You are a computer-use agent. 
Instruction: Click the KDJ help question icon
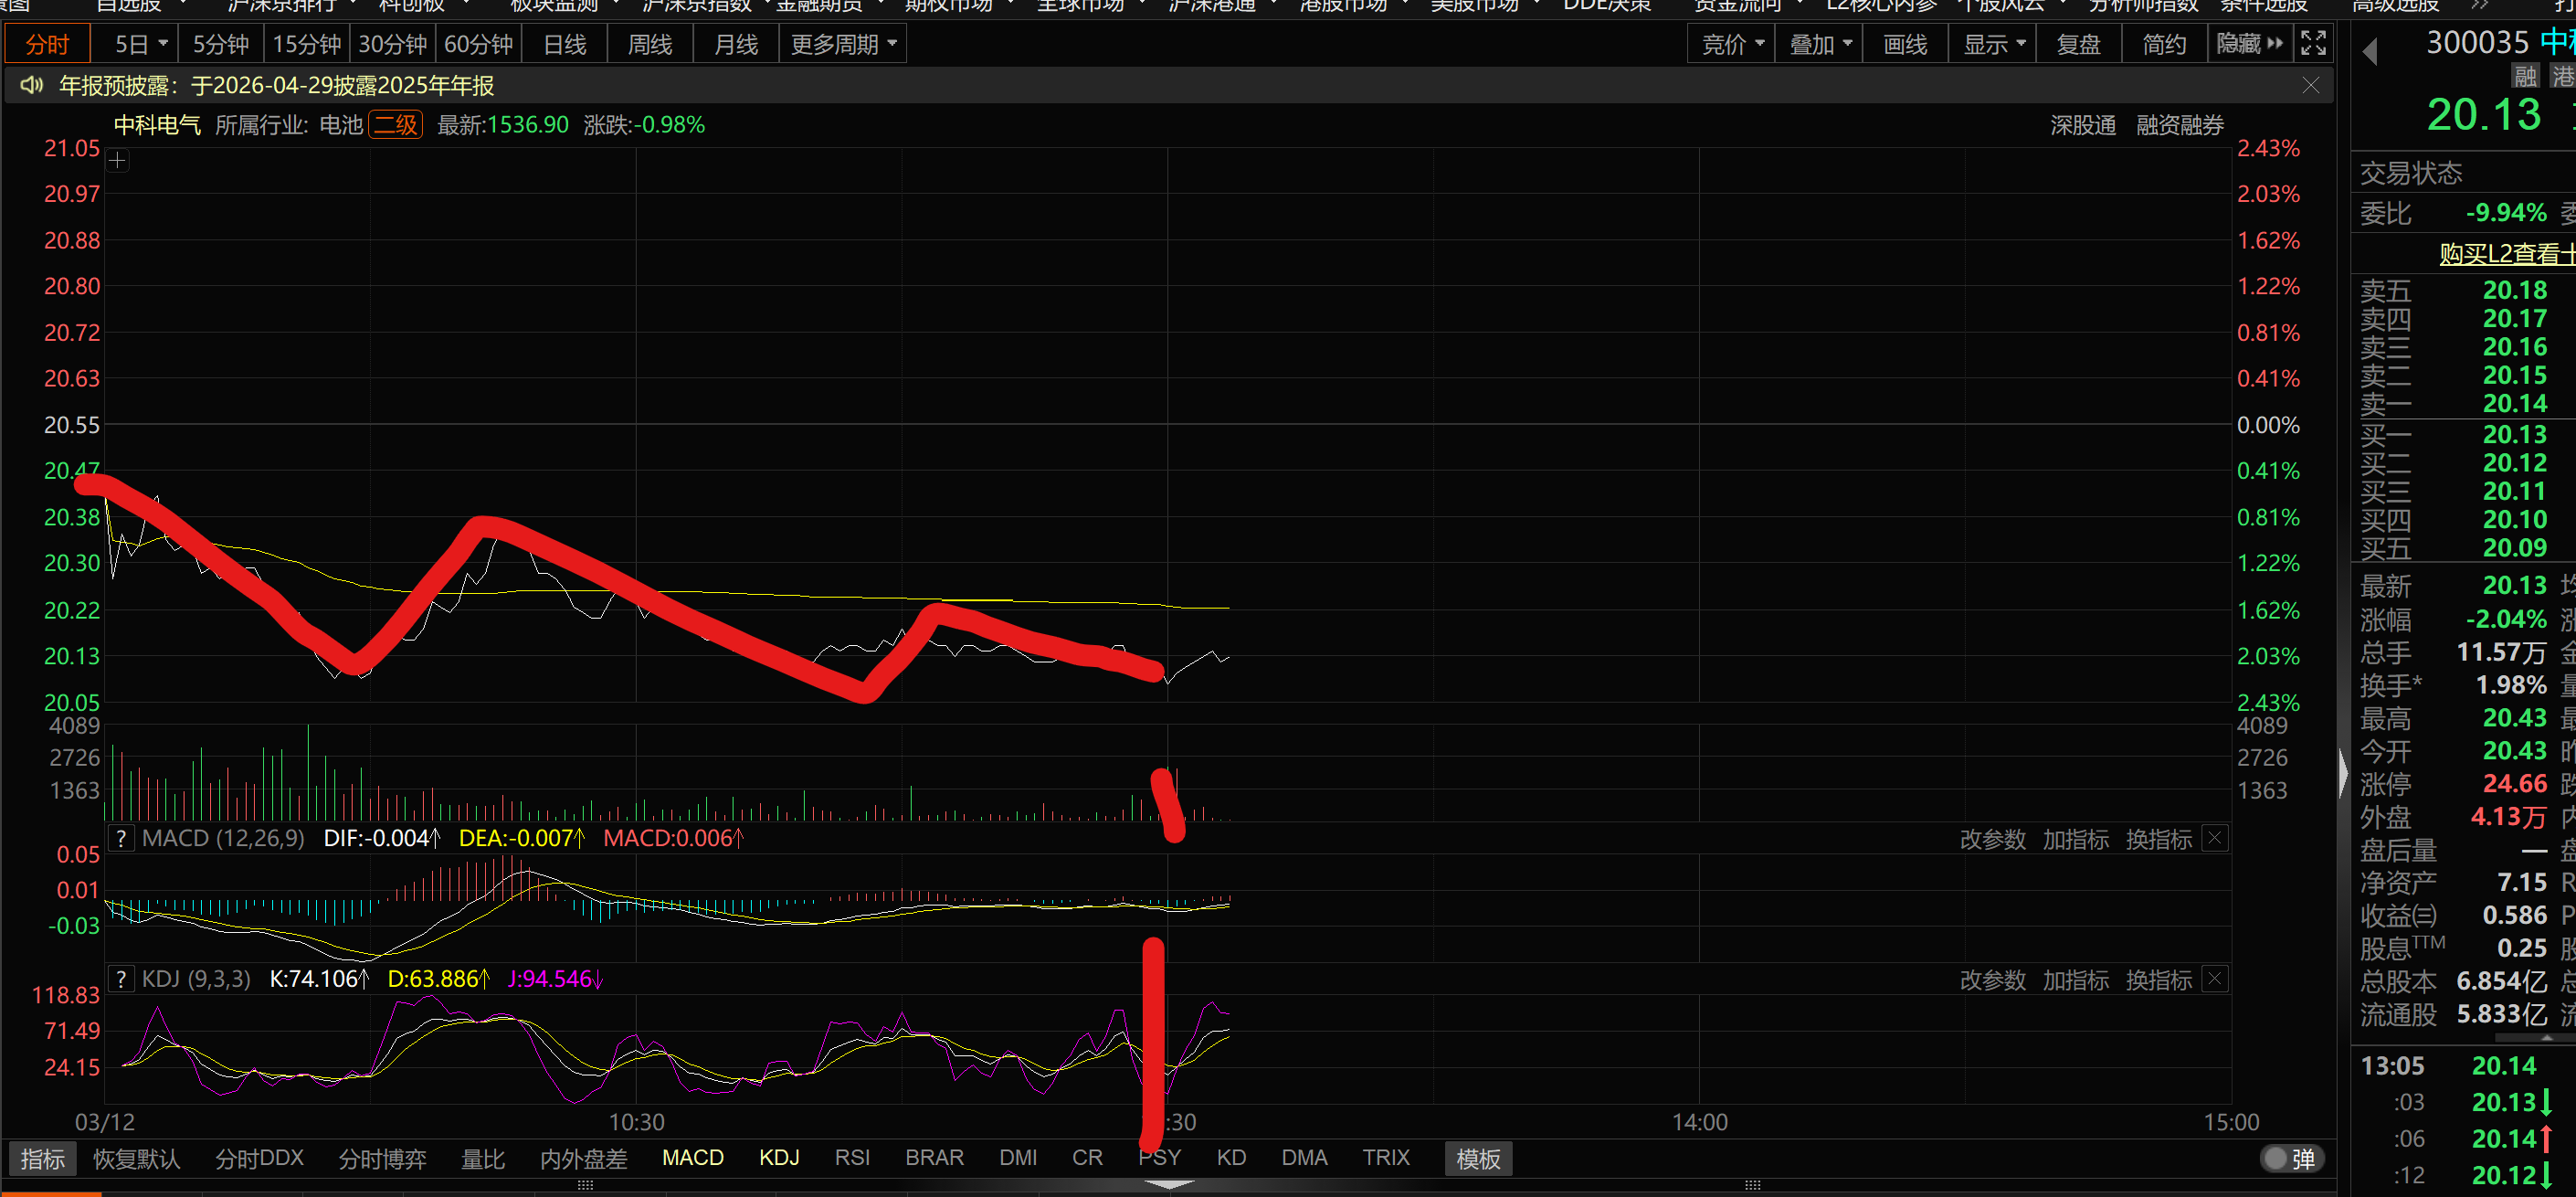(x=121, y=979)
